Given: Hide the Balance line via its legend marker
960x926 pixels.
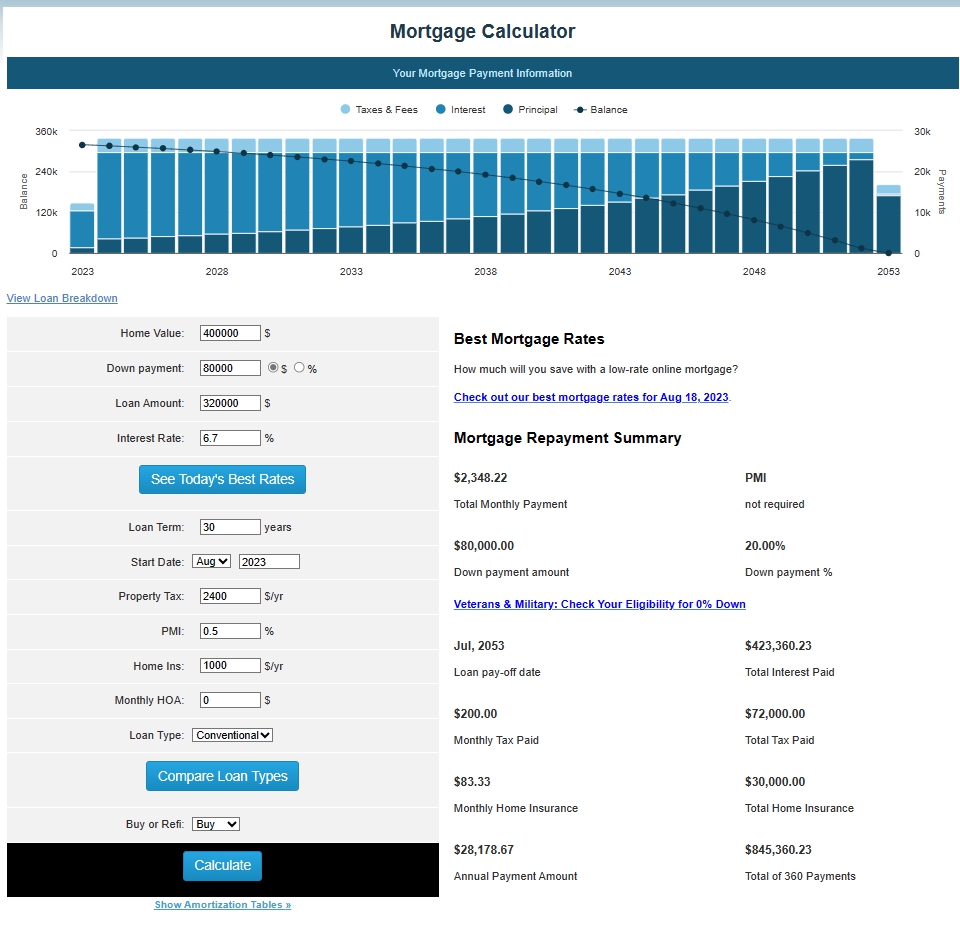Looking at the screenshot, I should (601, 109).
